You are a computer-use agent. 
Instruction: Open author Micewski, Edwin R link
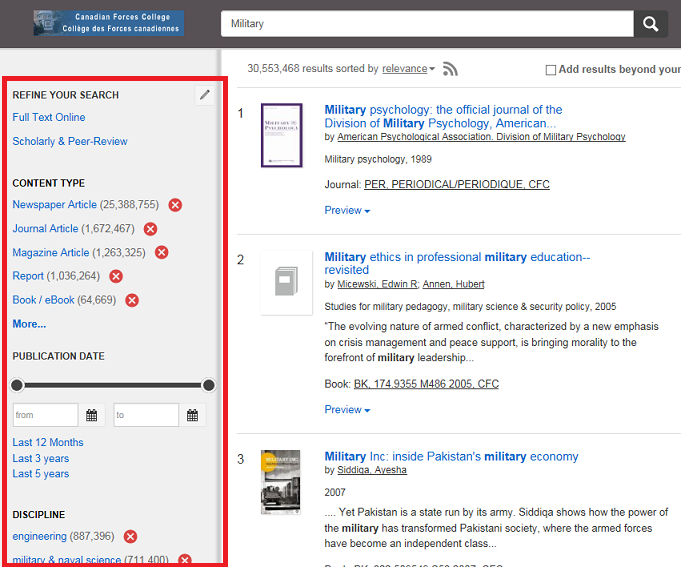[377, 284]
